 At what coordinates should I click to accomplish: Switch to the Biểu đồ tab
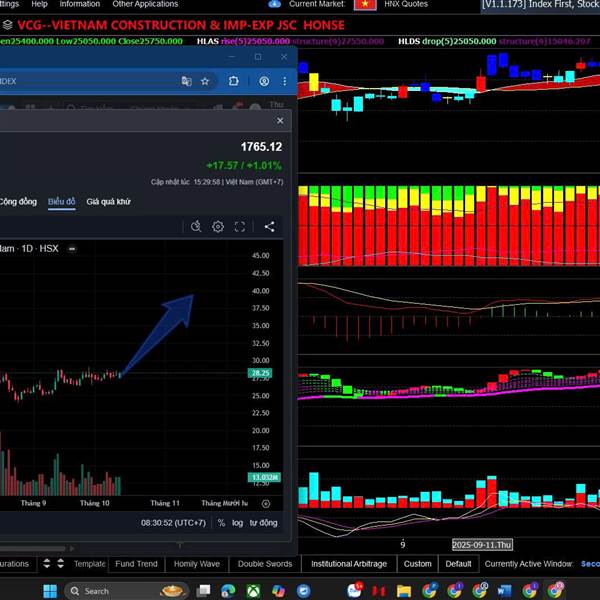(62, 202)
